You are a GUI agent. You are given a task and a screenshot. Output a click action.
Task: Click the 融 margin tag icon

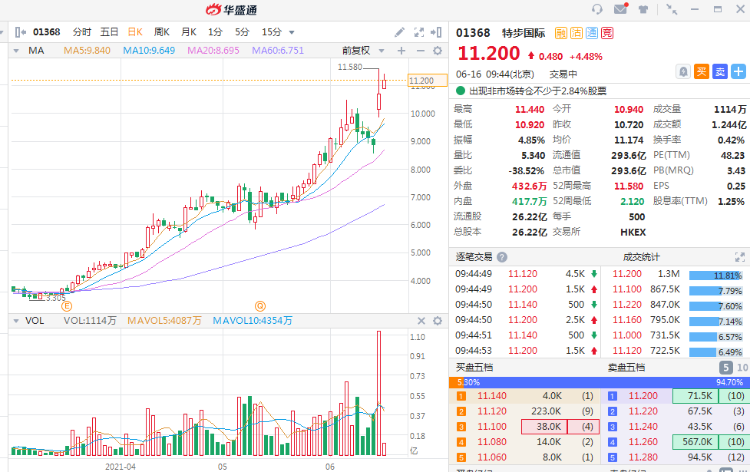561,33
